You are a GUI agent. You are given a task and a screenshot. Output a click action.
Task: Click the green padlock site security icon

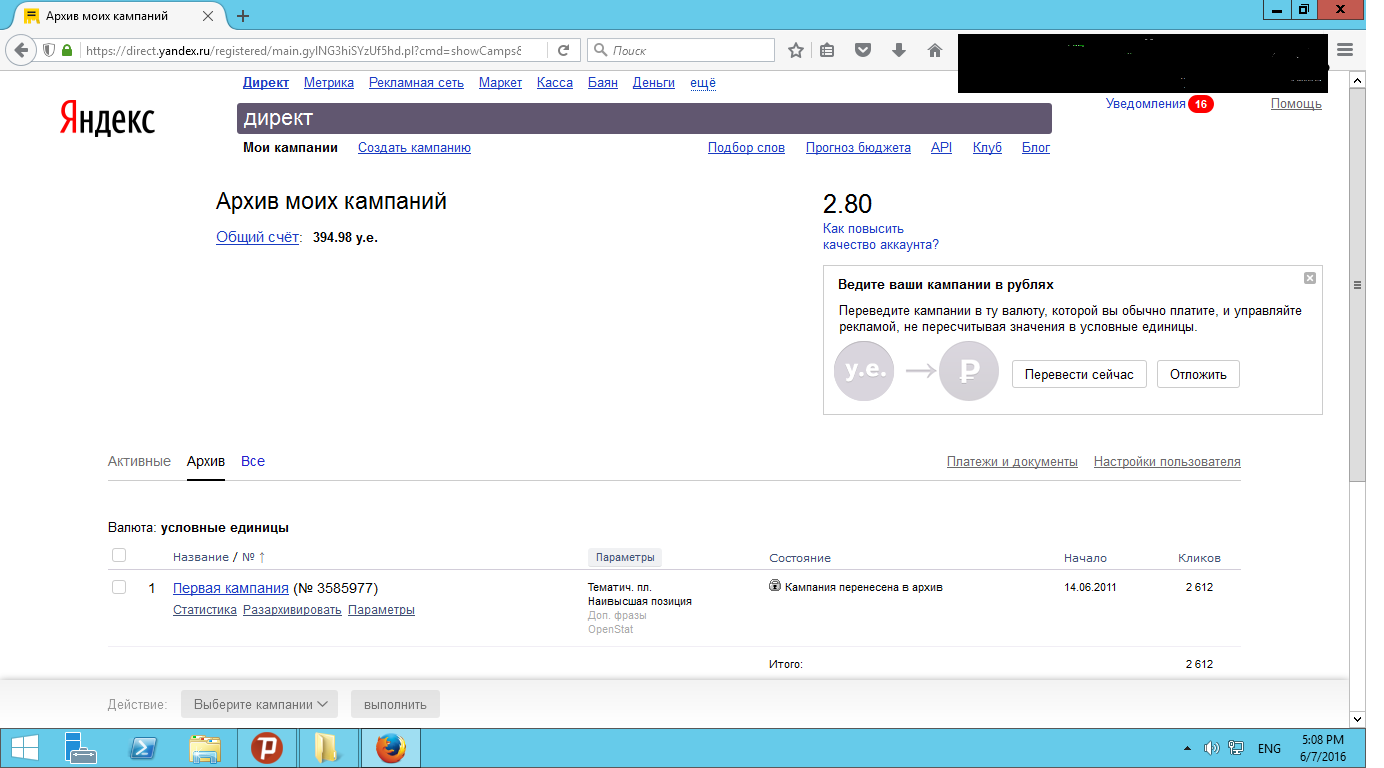[x=67, y=50]
